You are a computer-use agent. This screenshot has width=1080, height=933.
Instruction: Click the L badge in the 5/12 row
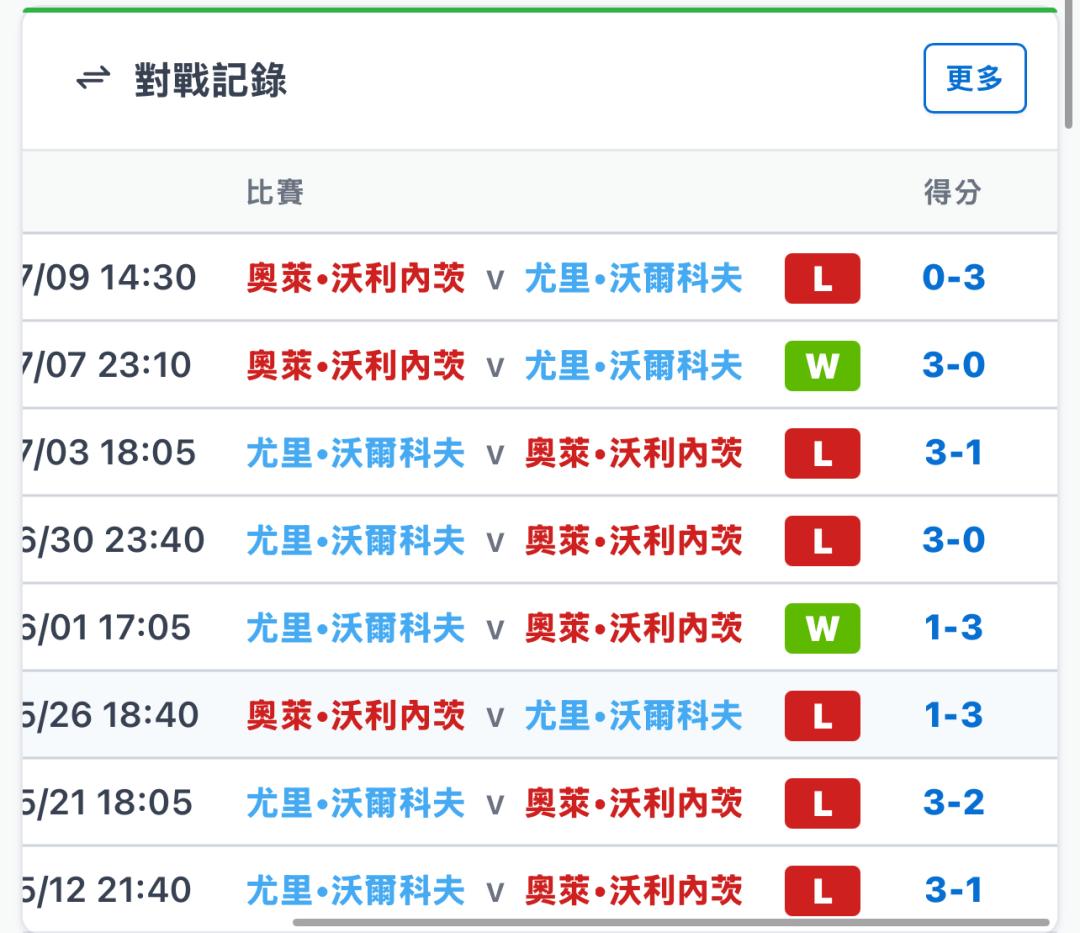click(x=822, y=890)
